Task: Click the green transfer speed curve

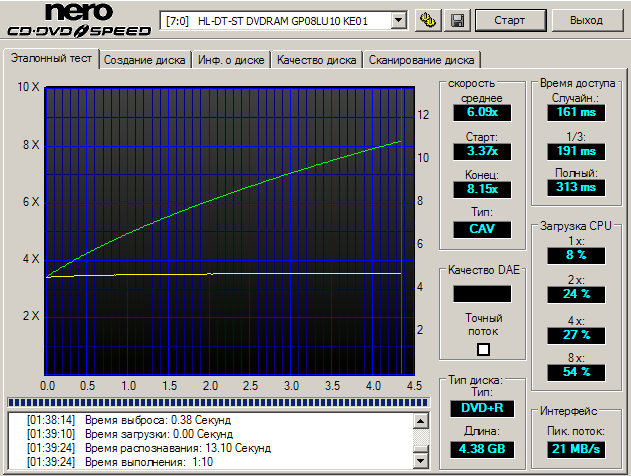Action: [225, 196]
